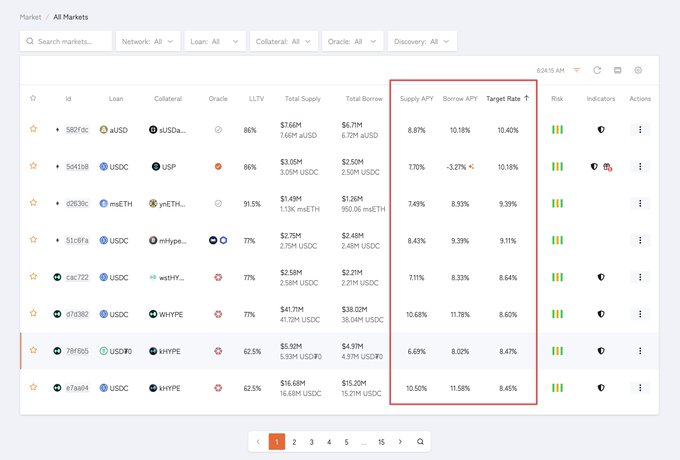Go to page 5
Viewport: 680px width, 460px height.
coord(346,442)
